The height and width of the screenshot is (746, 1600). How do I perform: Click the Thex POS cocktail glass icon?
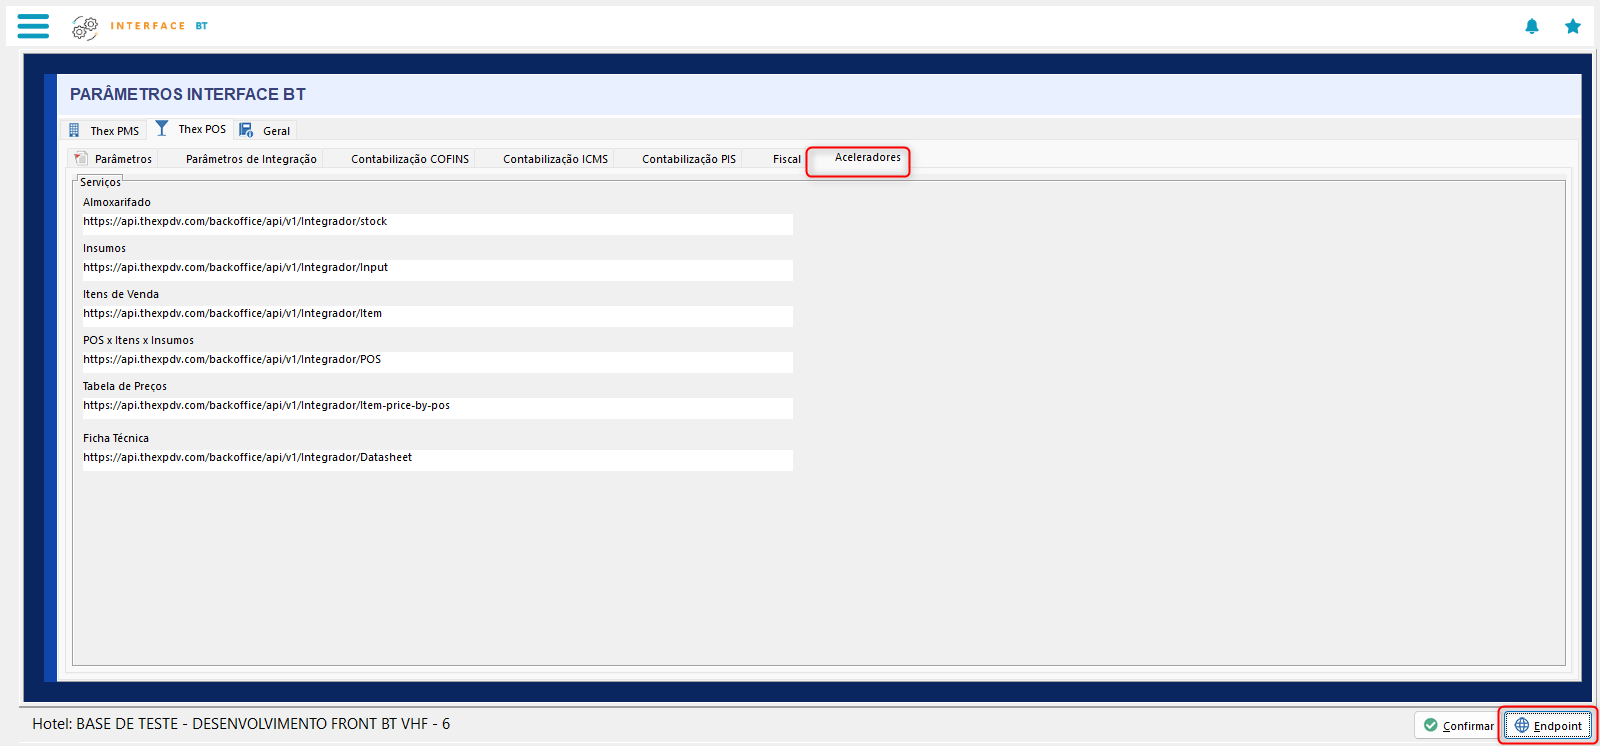click(162, 128)
